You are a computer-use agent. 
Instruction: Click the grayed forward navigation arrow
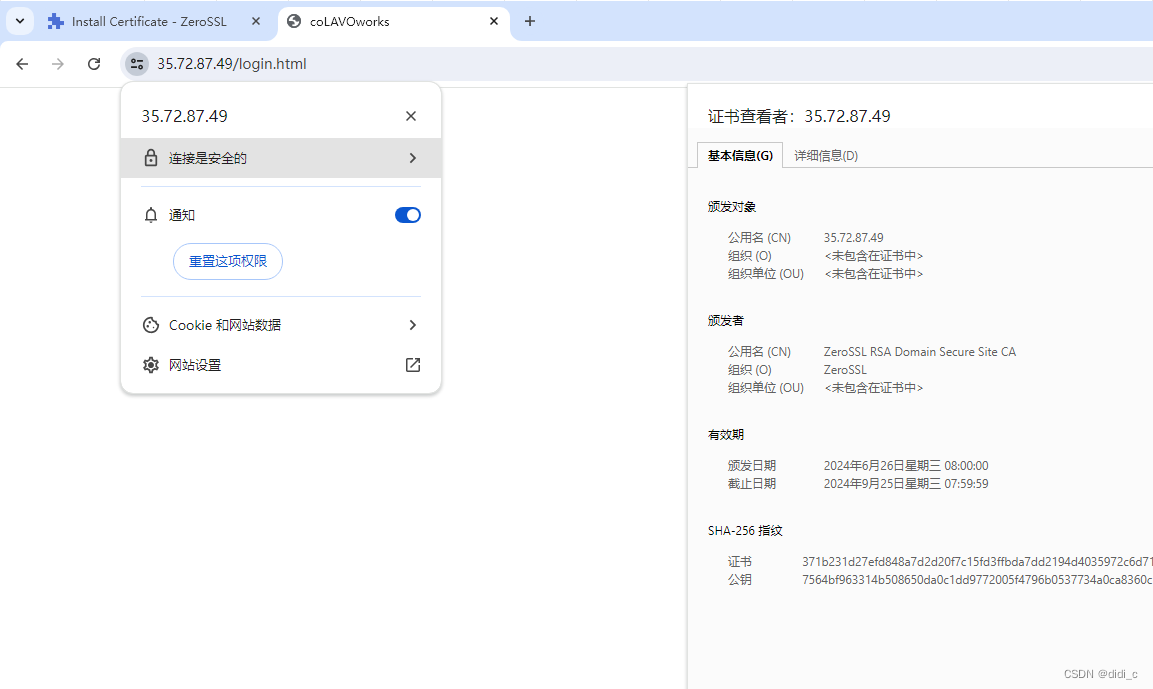58,64
